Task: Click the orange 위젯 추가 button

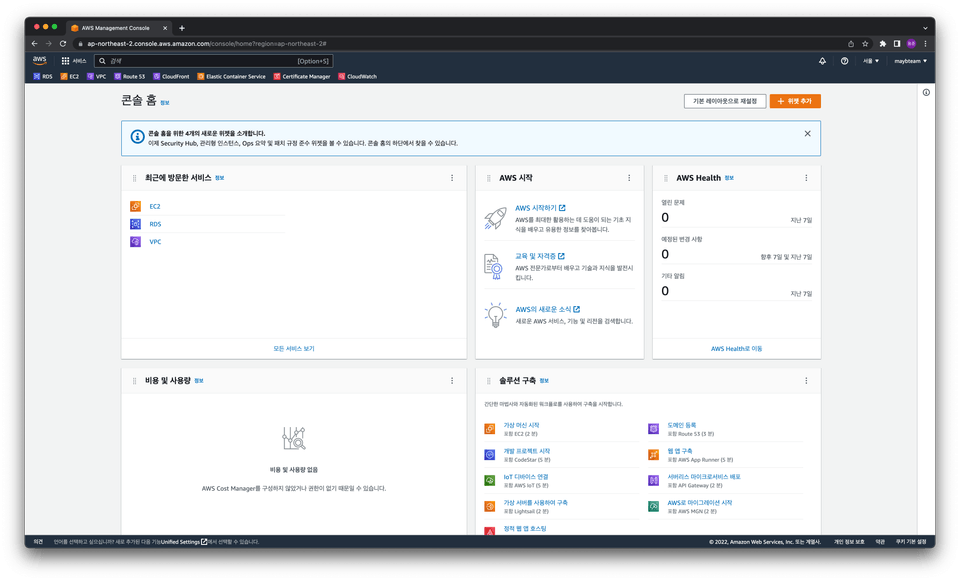Action: 795,101
